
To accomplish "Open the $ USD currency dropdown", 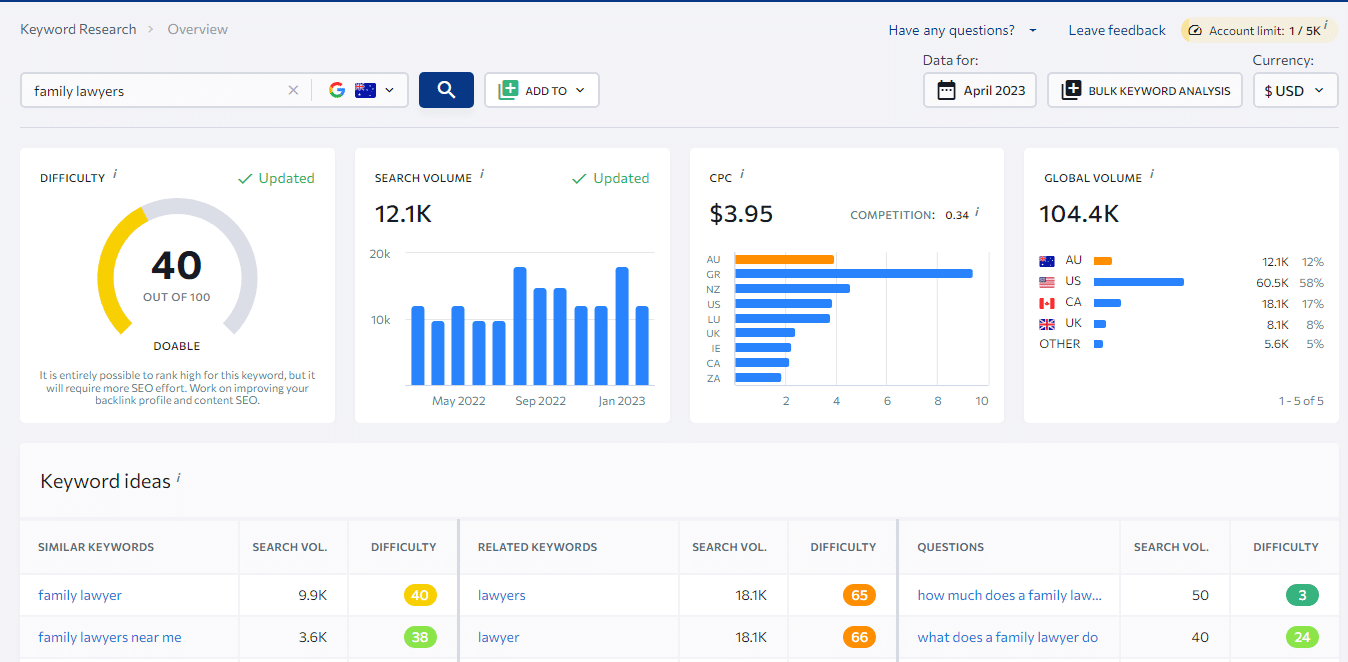I will click(1294, 90).
